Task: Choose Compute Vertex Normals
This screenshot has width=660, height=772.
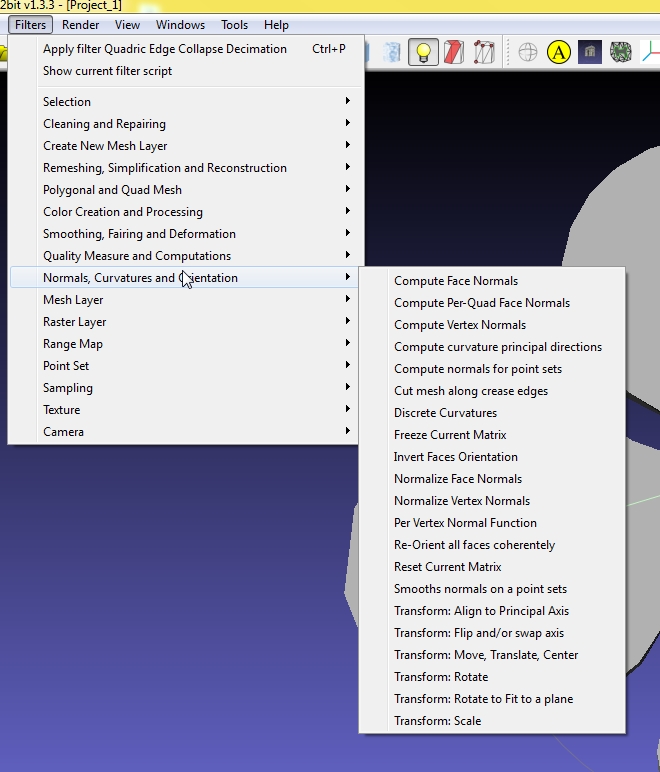Action: (492, 325)
